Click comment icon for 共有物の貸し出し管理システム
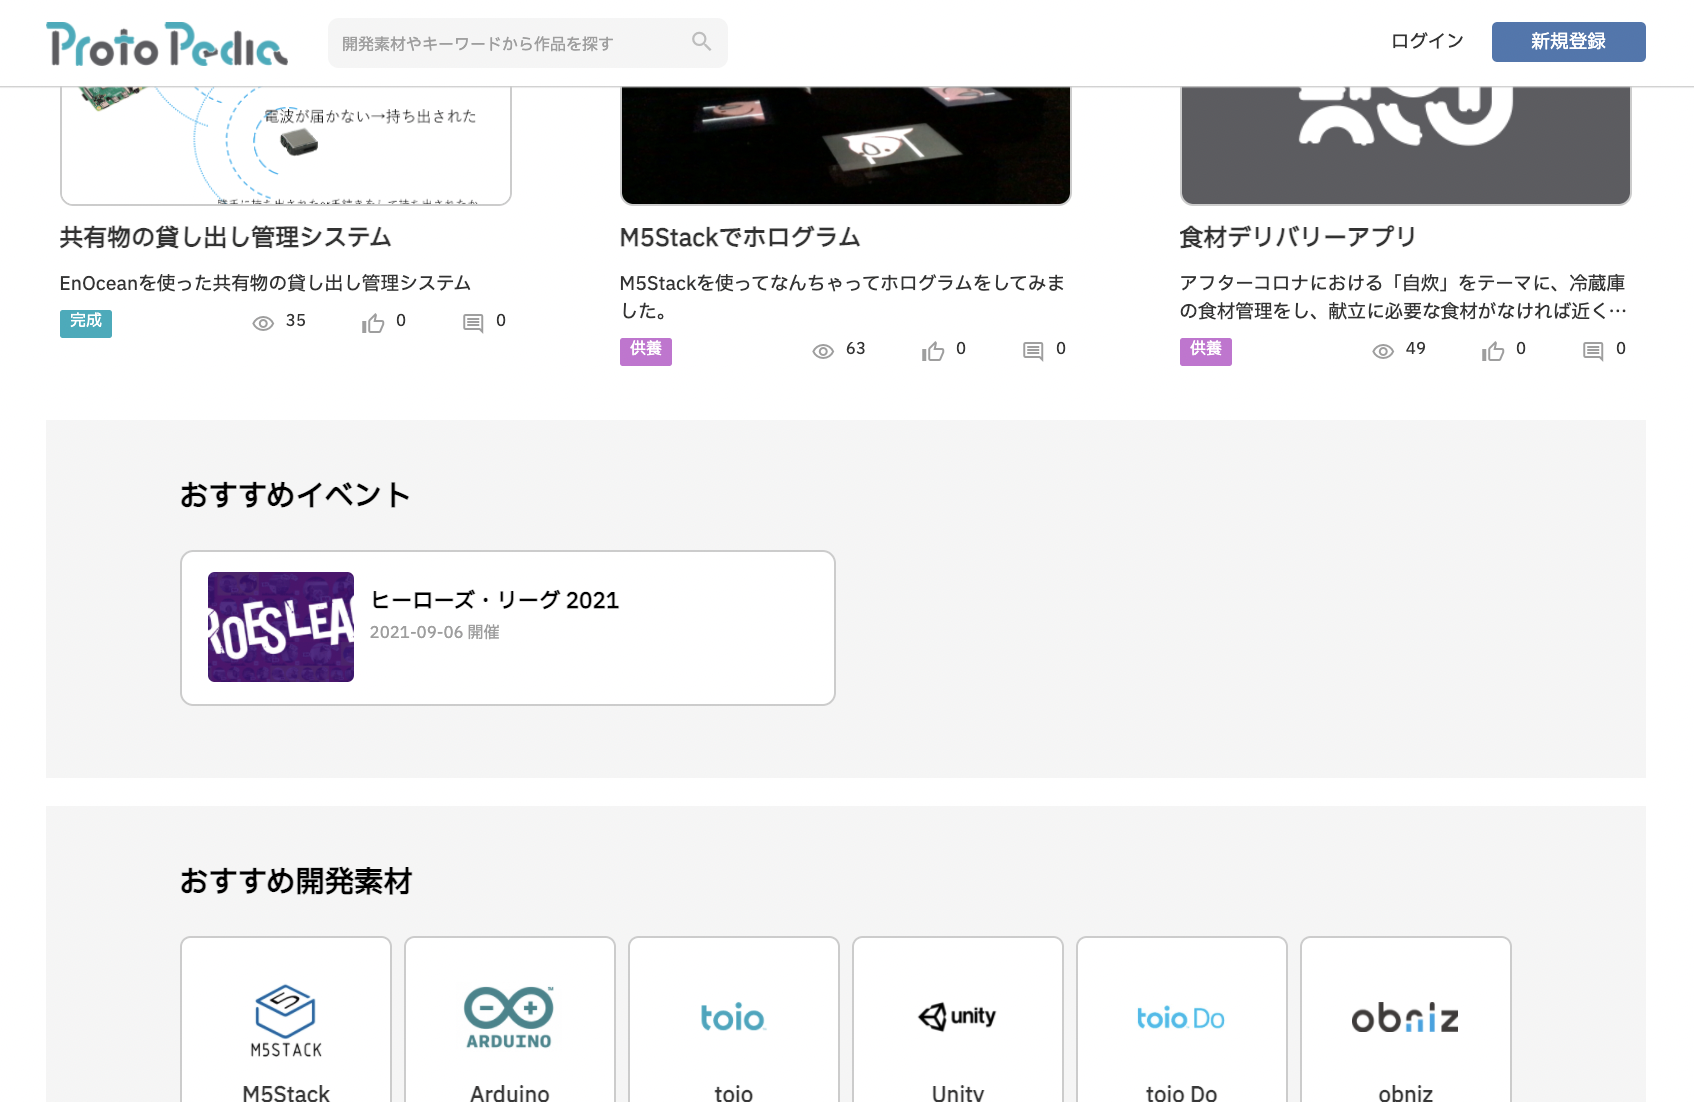The width and height of the screenshot is (1694, 1102). [473, 323]
